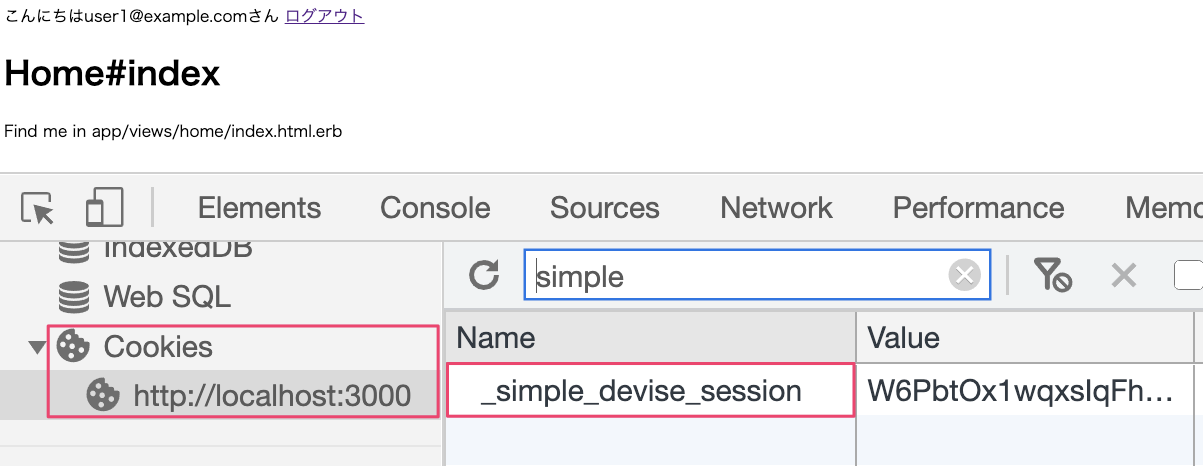Open the Sources tab
This screenshot has width=1203, height=466.
604,208
